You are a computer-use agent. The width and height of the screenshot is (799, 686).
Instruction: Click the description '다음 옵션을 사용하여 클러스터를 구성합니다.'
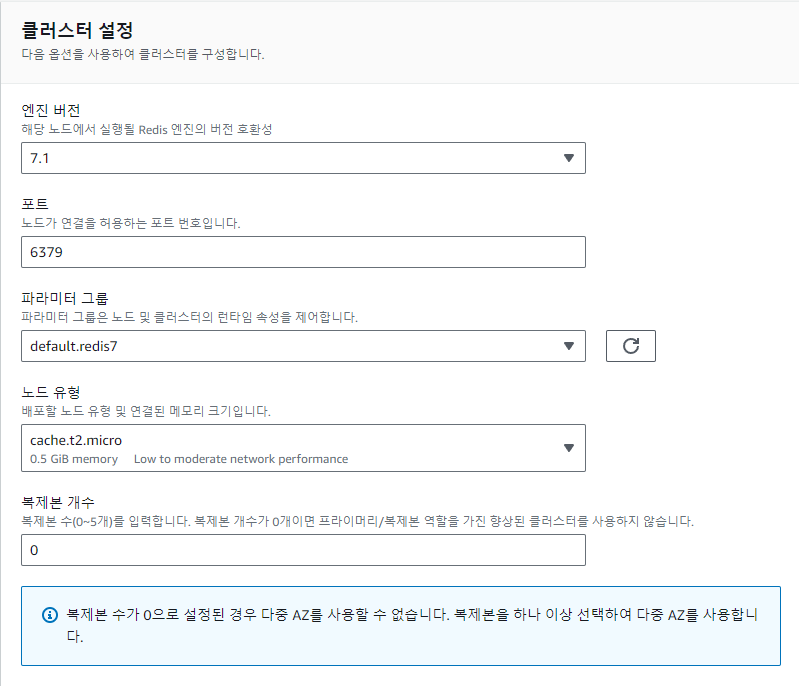(143, 54)
